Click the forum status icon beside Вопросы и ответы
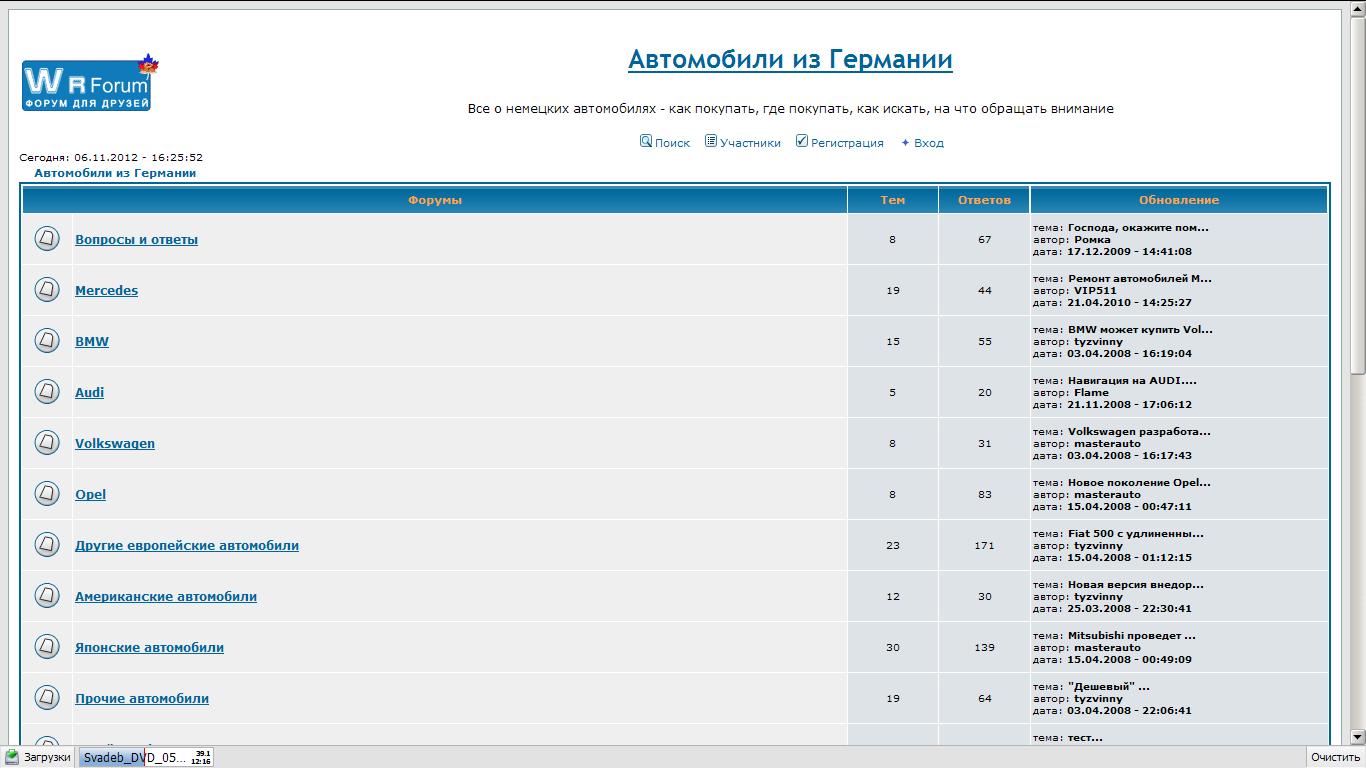 point(47,238)
